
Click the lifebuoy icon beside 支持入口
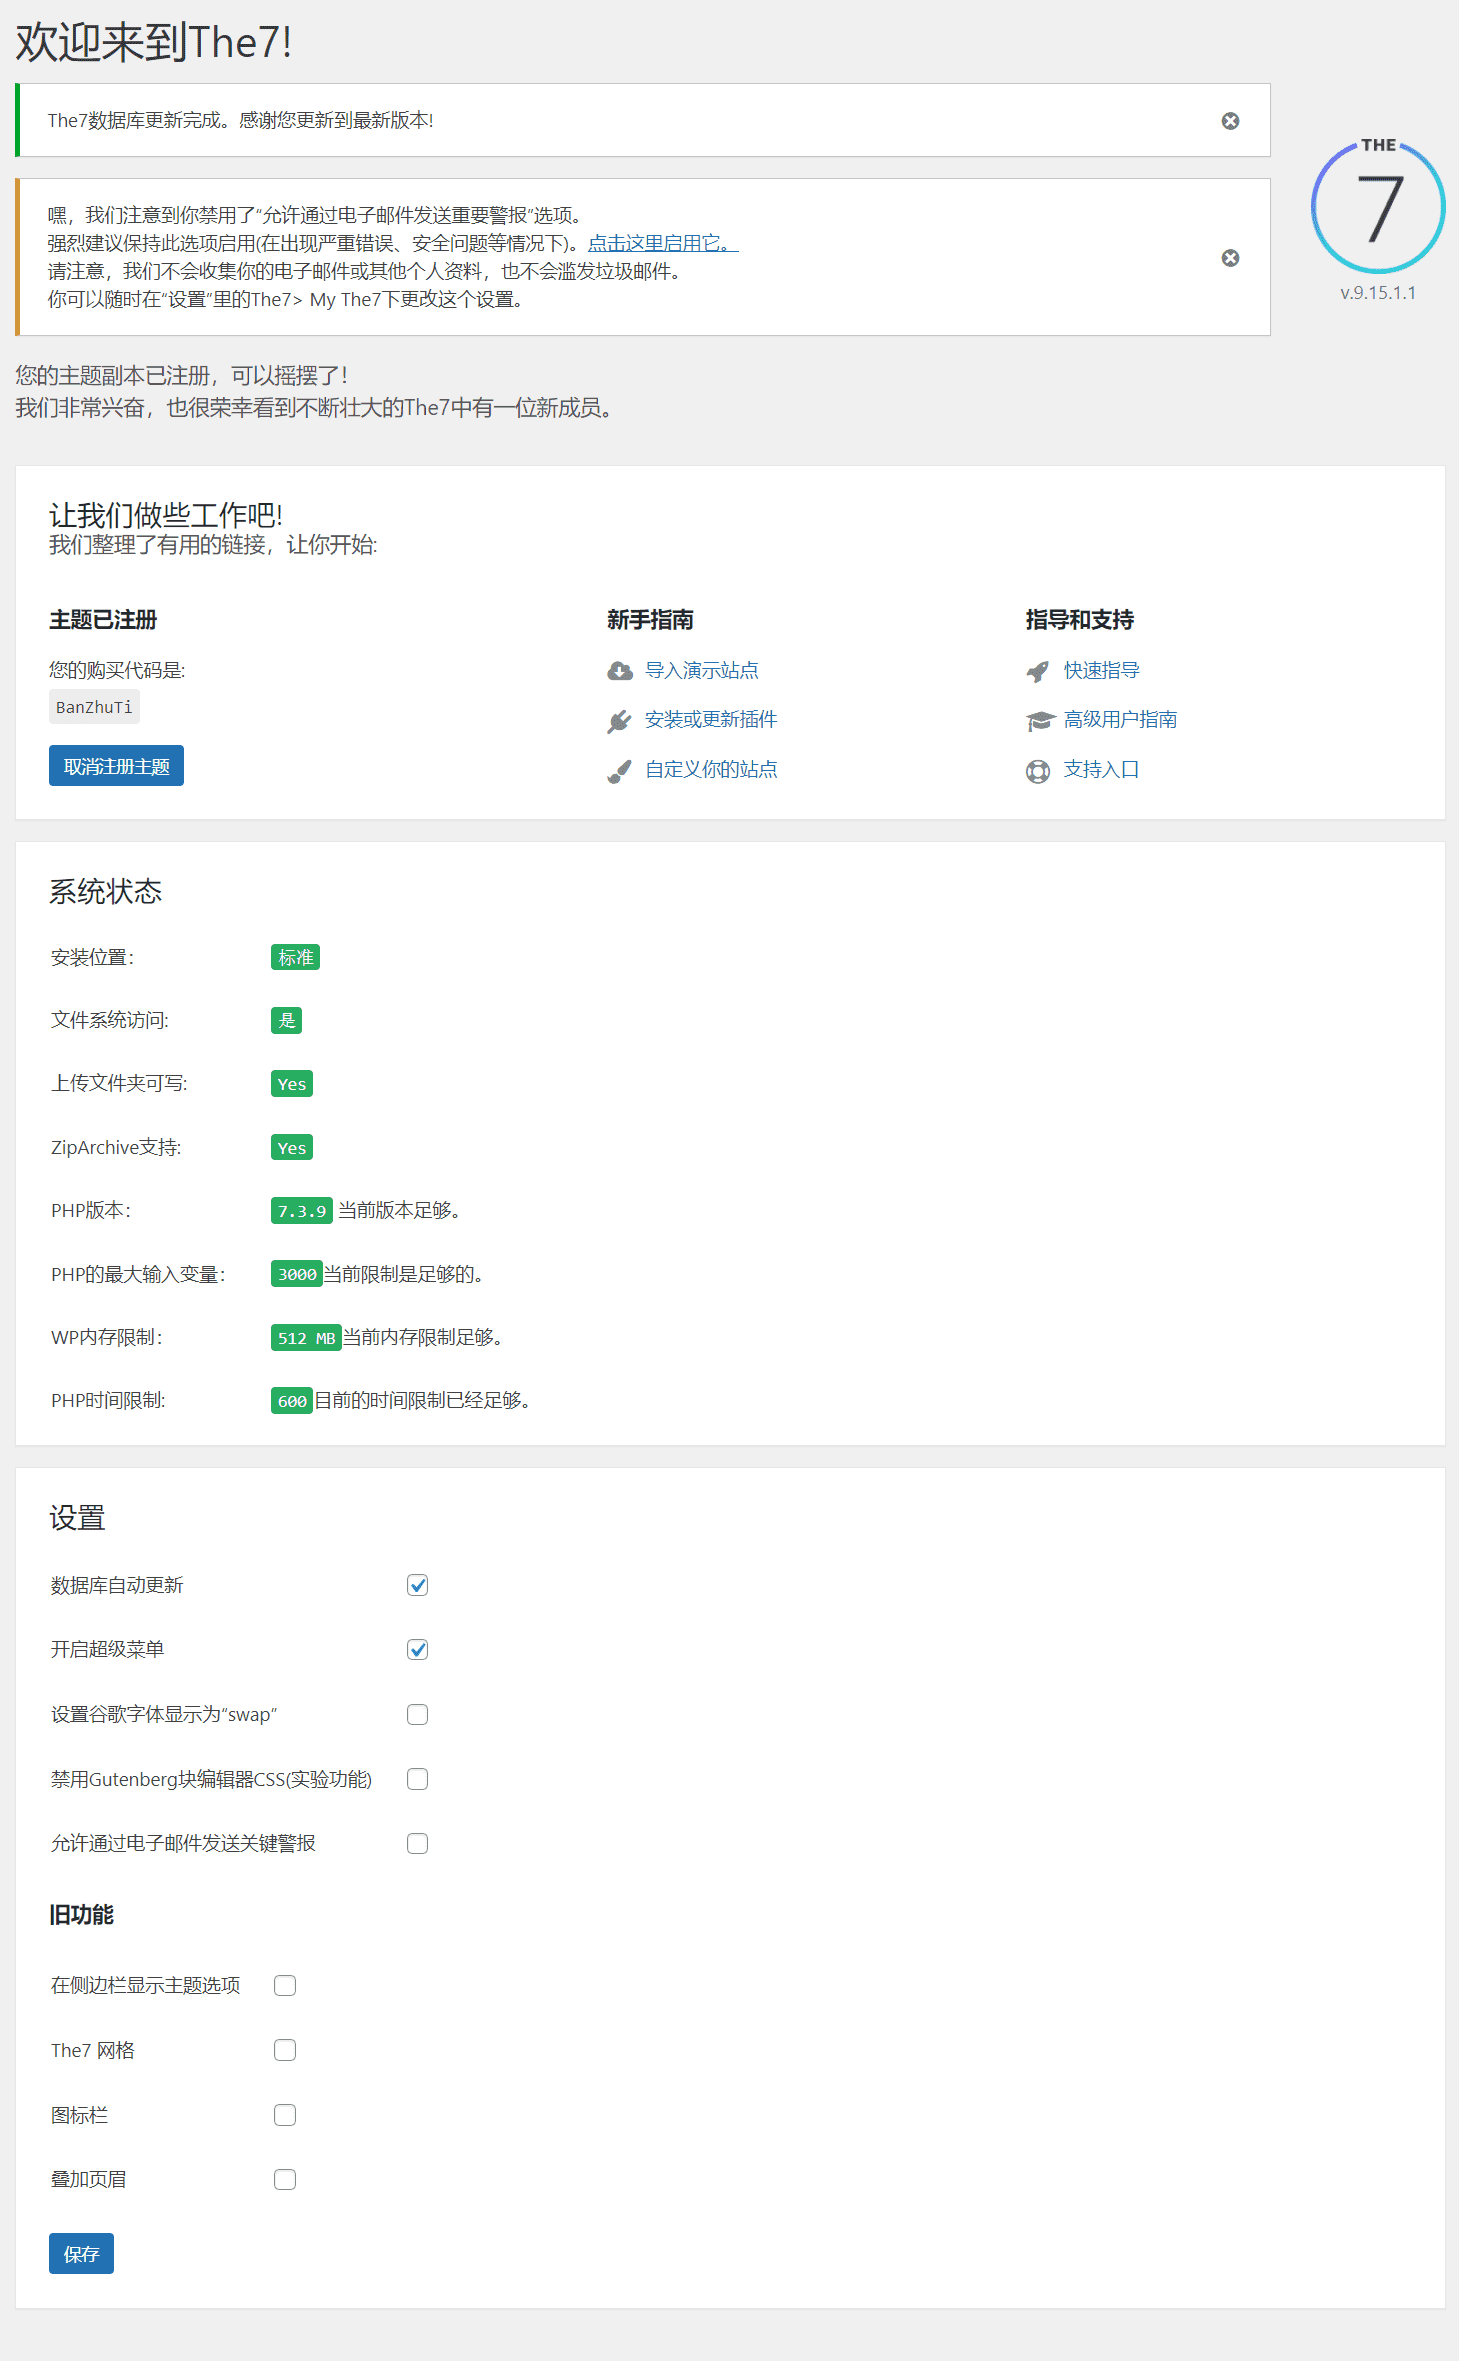[1038, 771]
